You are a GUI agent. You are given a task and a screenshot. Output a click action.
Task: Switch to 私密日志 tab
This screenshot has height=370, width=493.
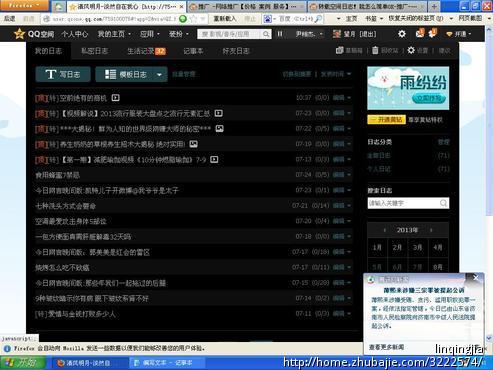pyautogui.click(x=94, y=51)
